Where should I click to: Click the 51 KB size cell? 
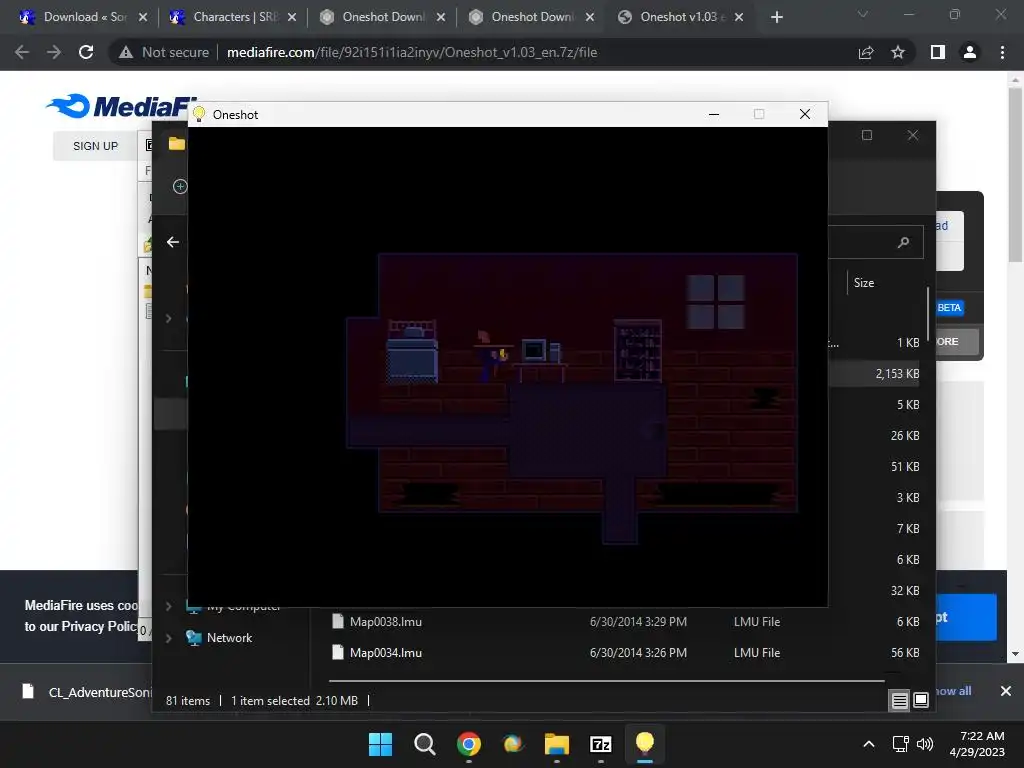click(905, 466)
